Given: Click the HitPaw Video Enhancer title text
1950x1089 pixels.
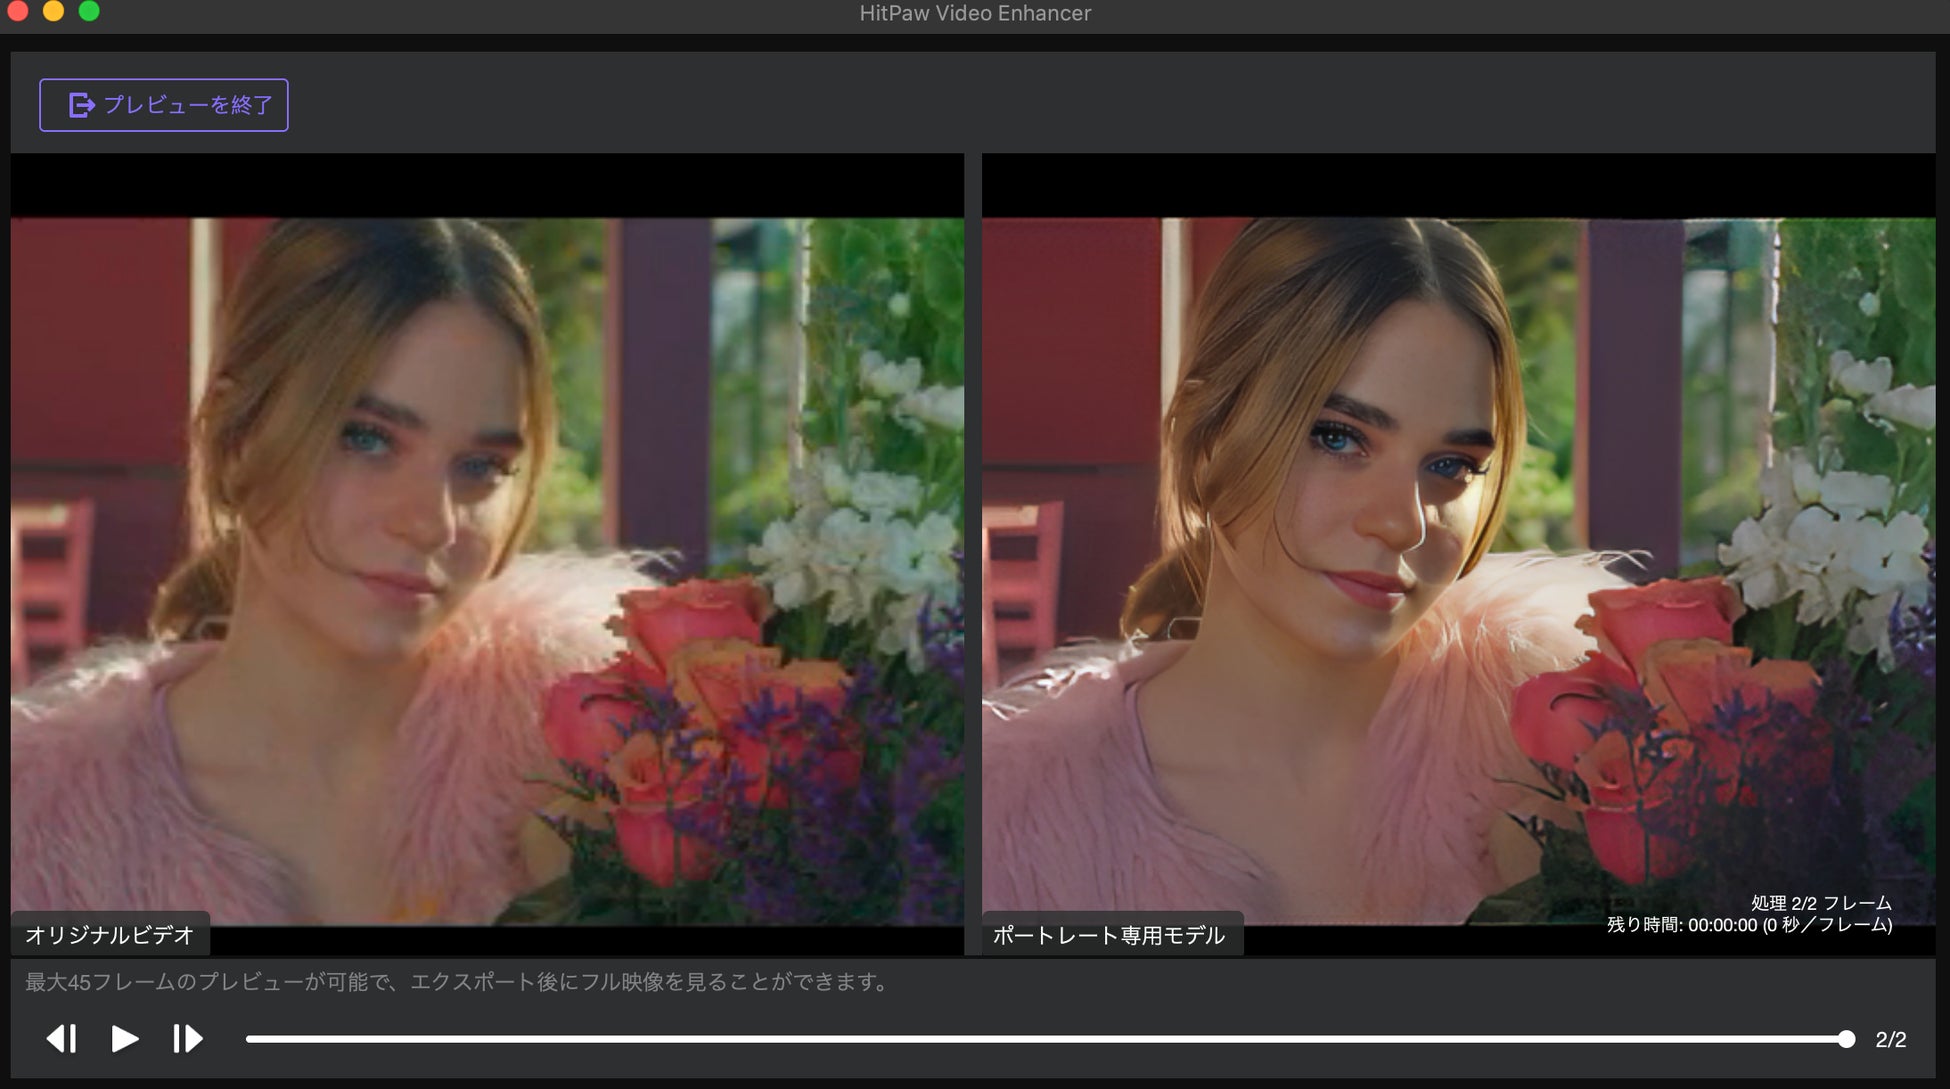Looking at the screenshot, I should (x=975, y=13).
